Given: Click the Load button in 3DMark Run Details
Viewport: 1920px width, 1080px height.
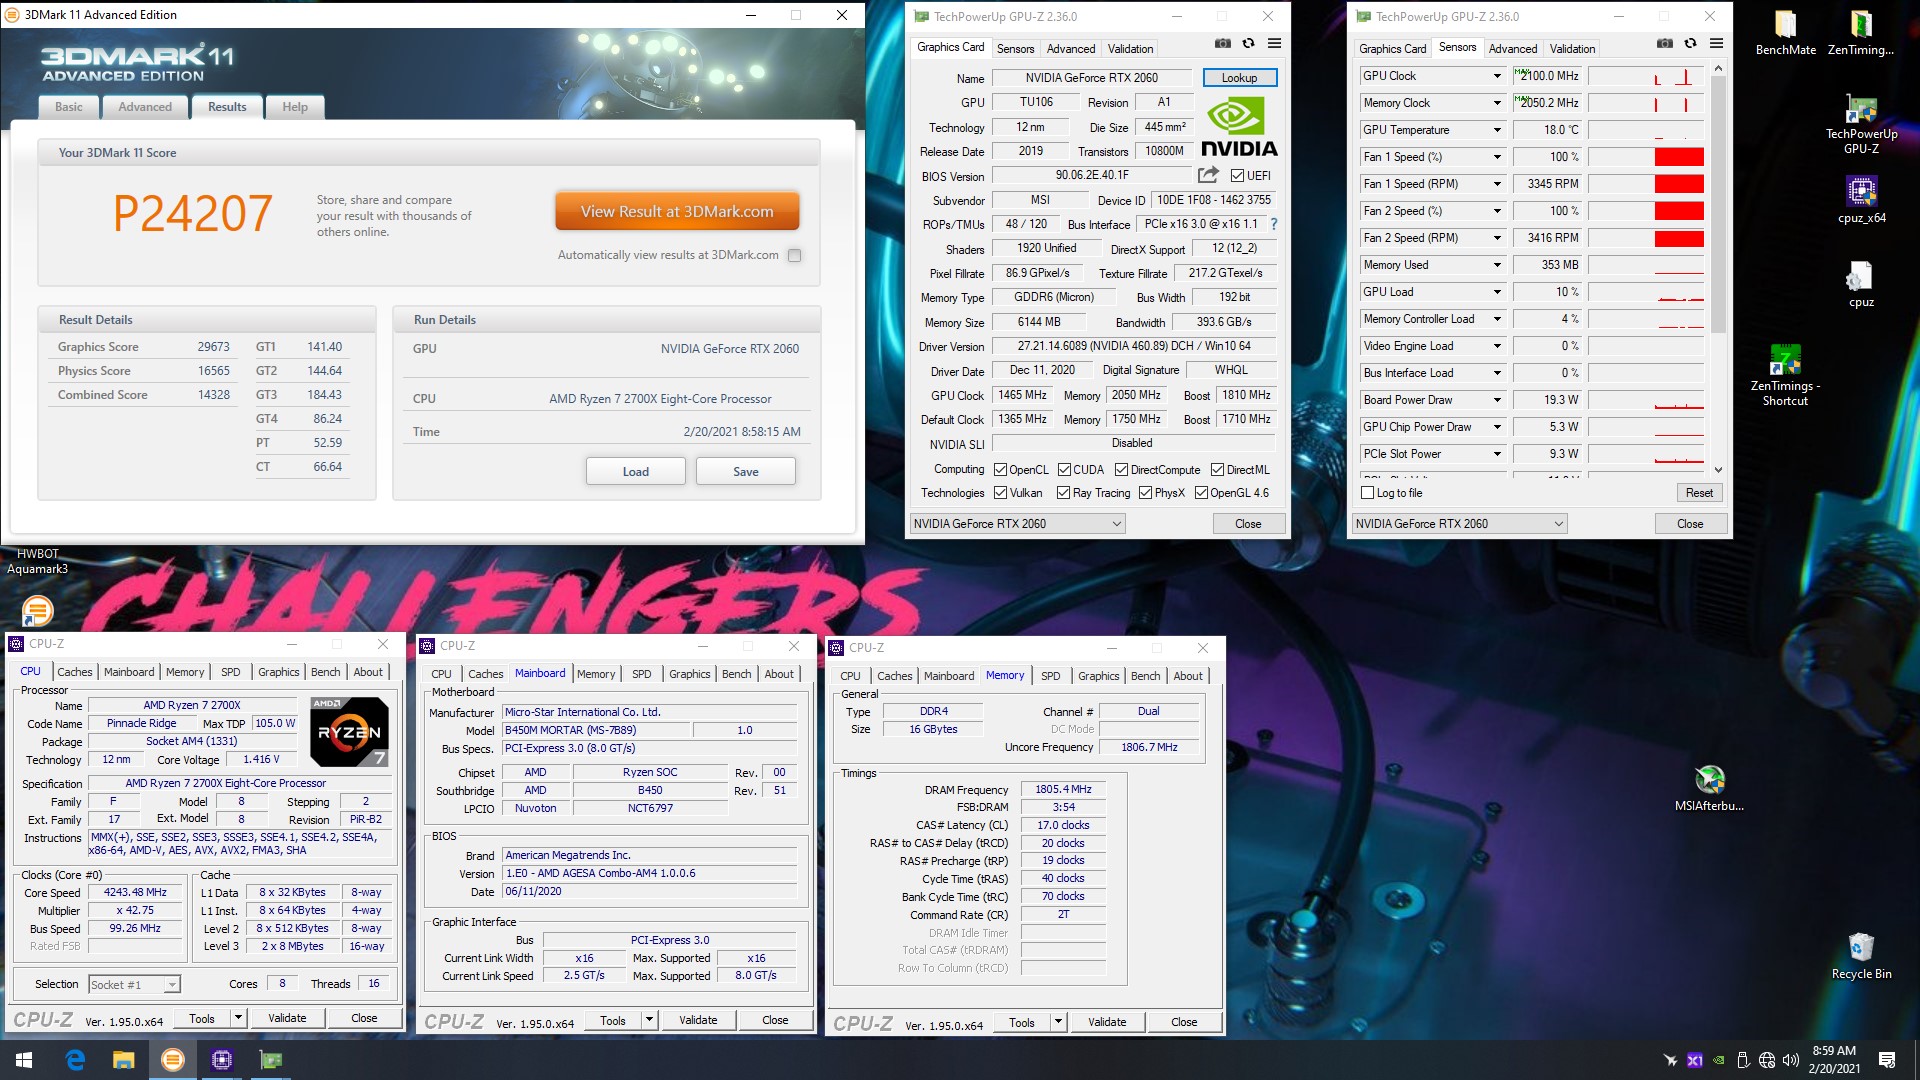Looking at the screenshot, I should [x=636, y=472].
